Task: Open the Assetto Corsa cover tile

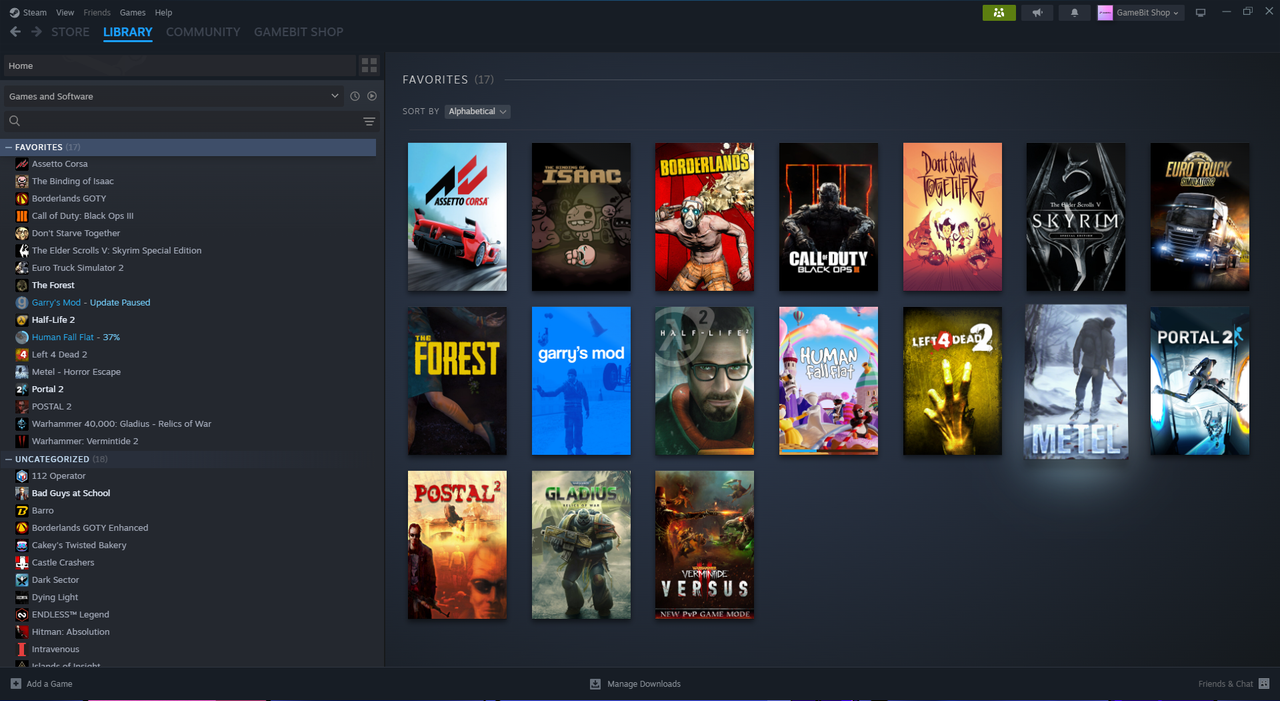Action: tap(457, 217)
